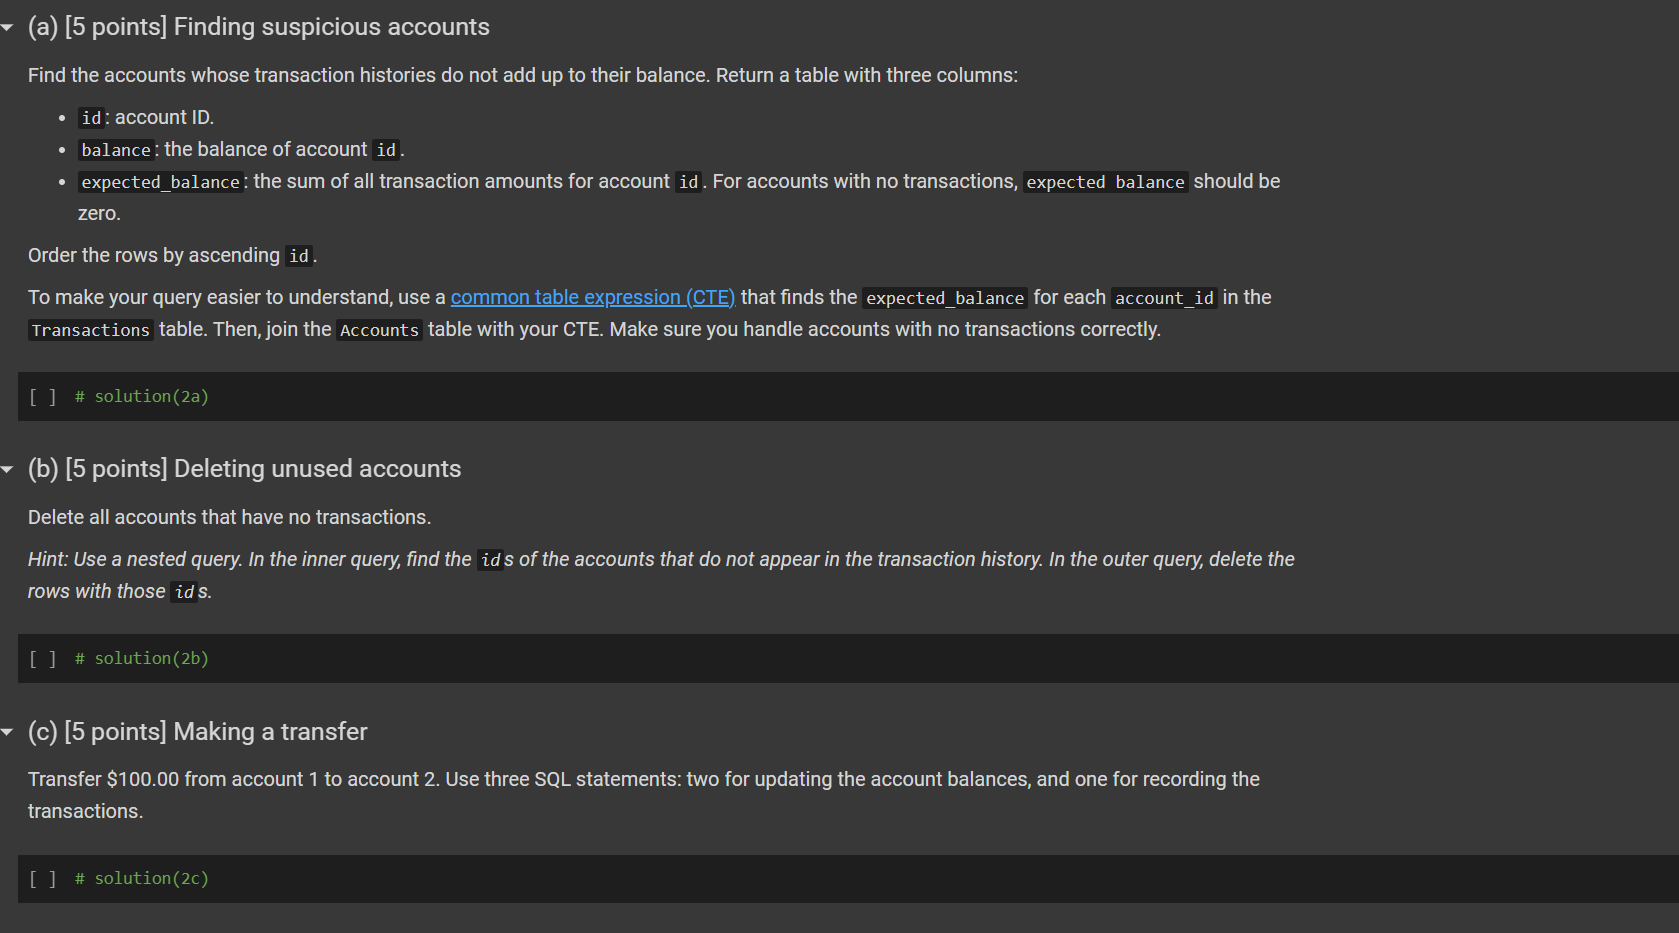The image size is (1679, 933).
Task: Collapse section (b) Deleting unused accounts
Action: pos(8,469)
